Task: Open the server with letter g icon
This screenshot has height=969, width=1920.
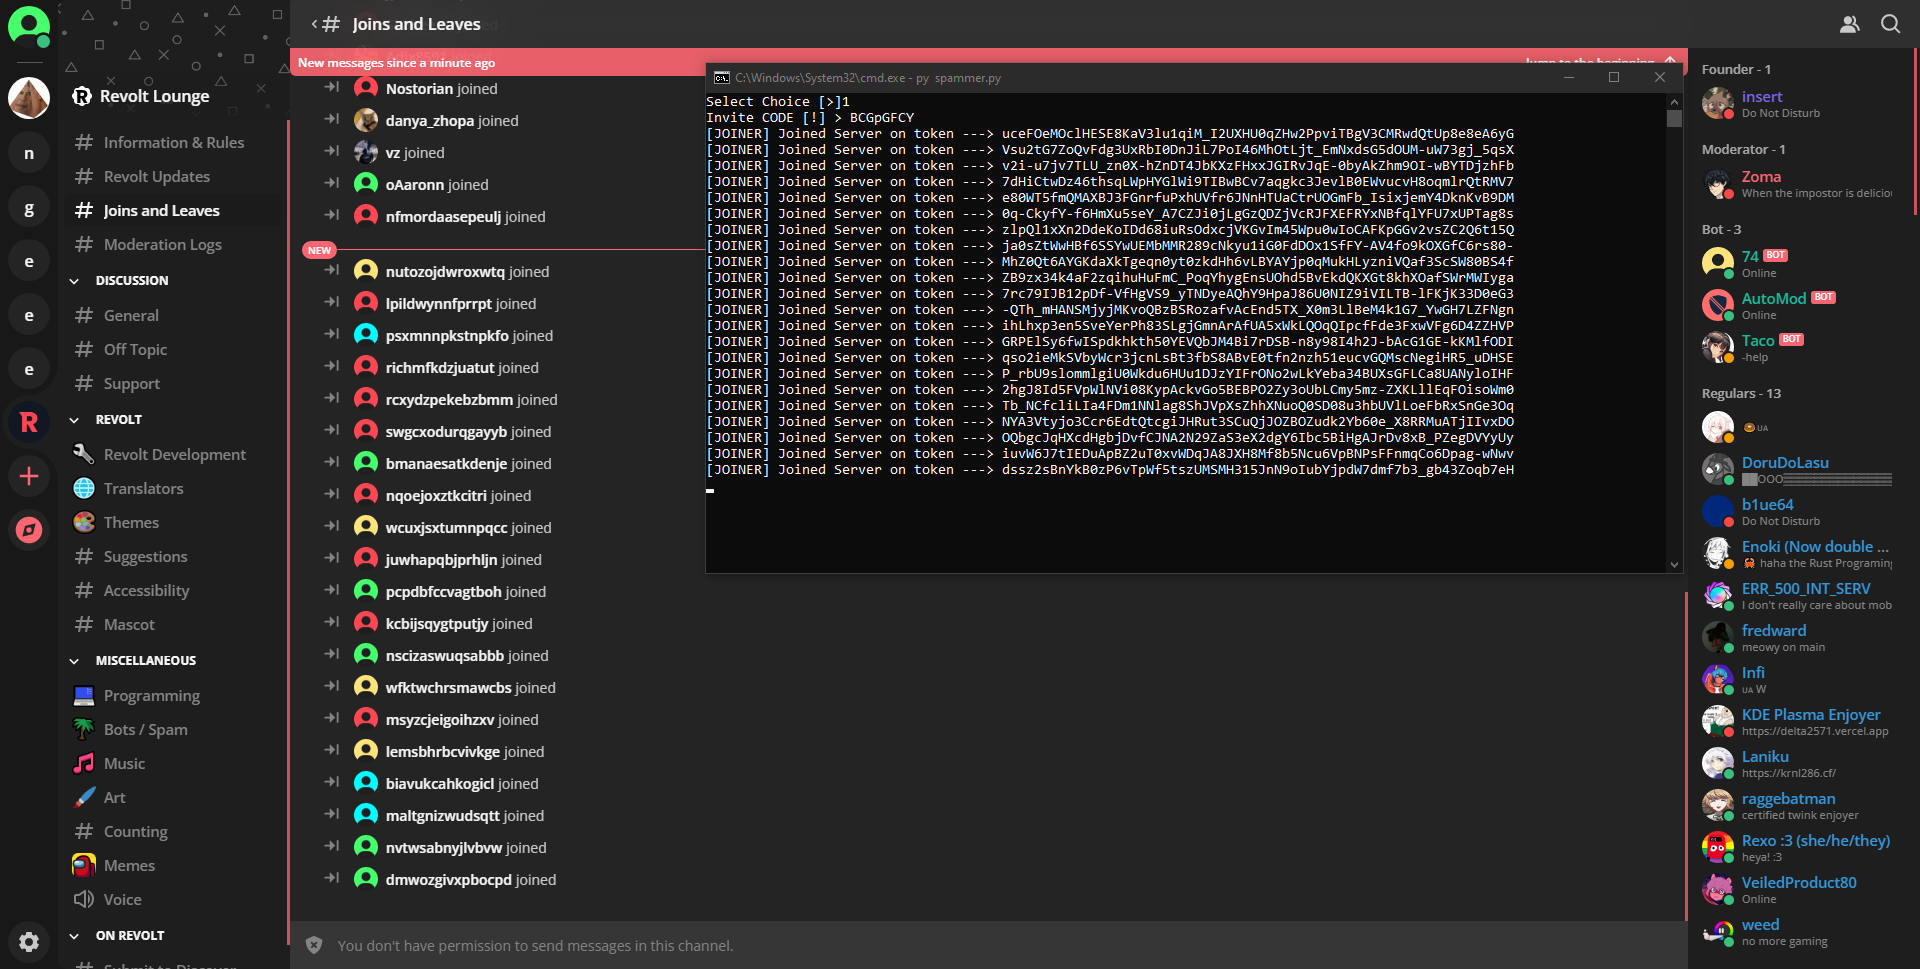Action: (29, 208)
